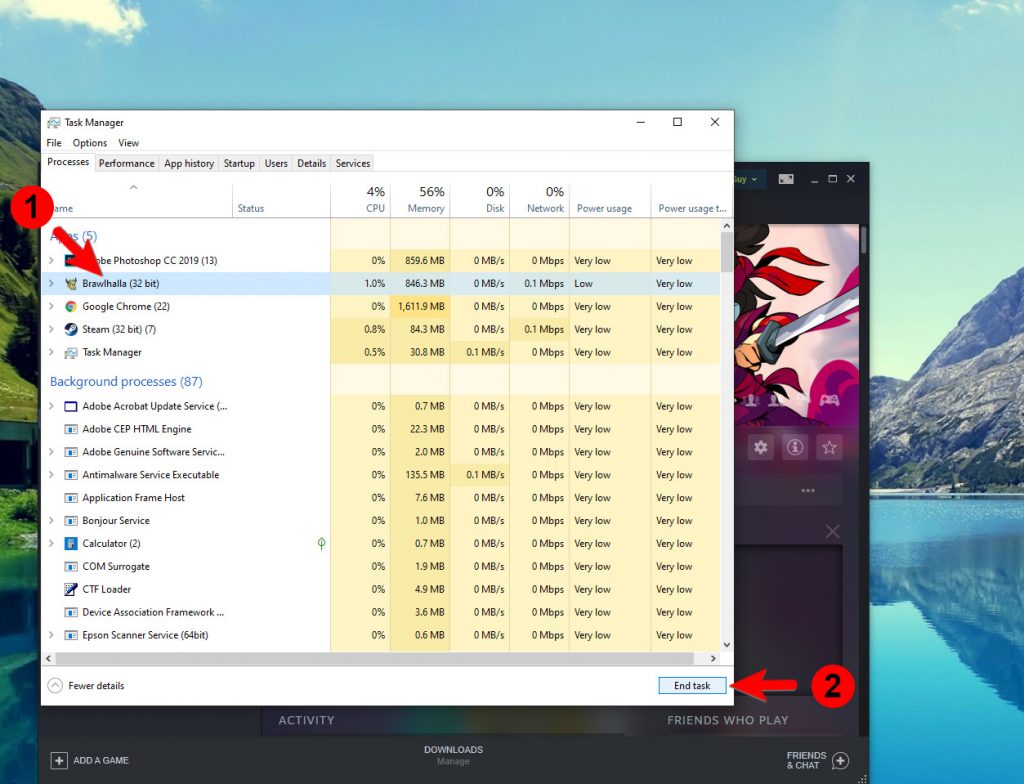Select the Brawlhalla horned helmet process icon
This screenshot has height=784, width=1024.
coord(71,284)
